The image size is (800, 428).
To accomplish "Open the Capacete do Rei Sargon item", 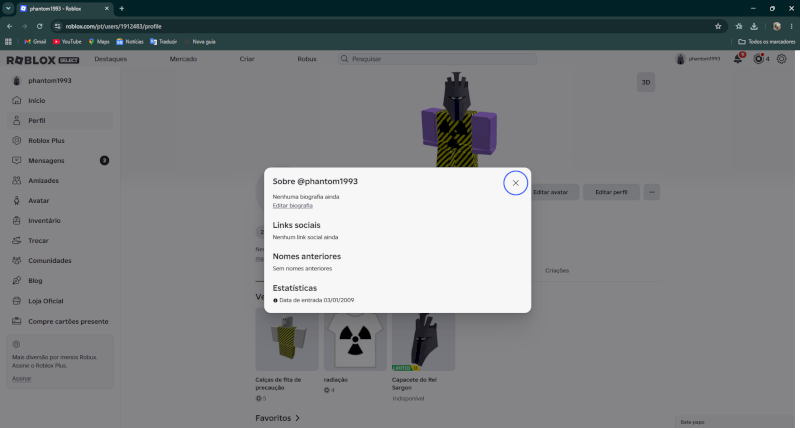I will (423, 340).
